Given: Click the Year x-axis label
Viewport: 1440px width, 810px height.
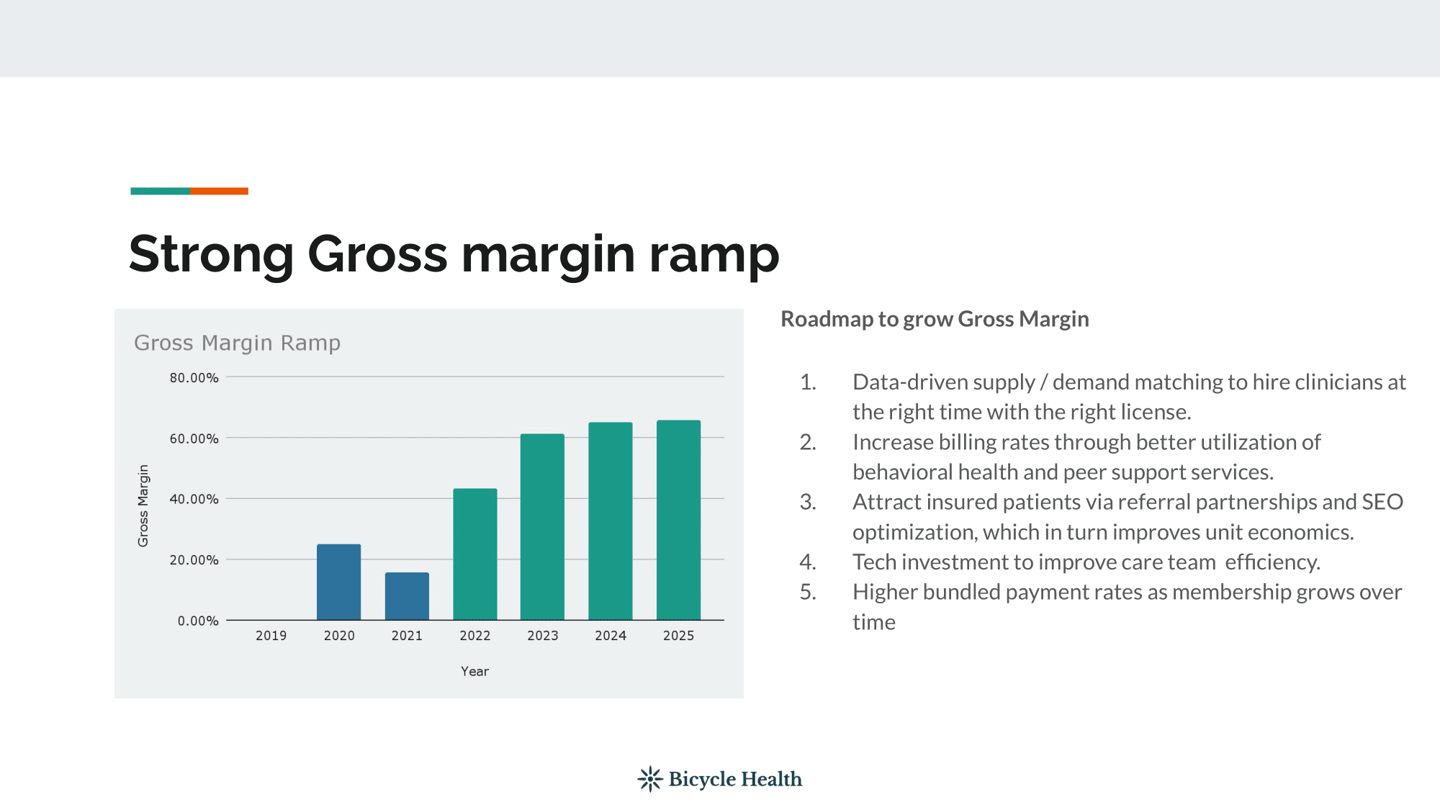Looking at the screenshot, I should 475,671.
